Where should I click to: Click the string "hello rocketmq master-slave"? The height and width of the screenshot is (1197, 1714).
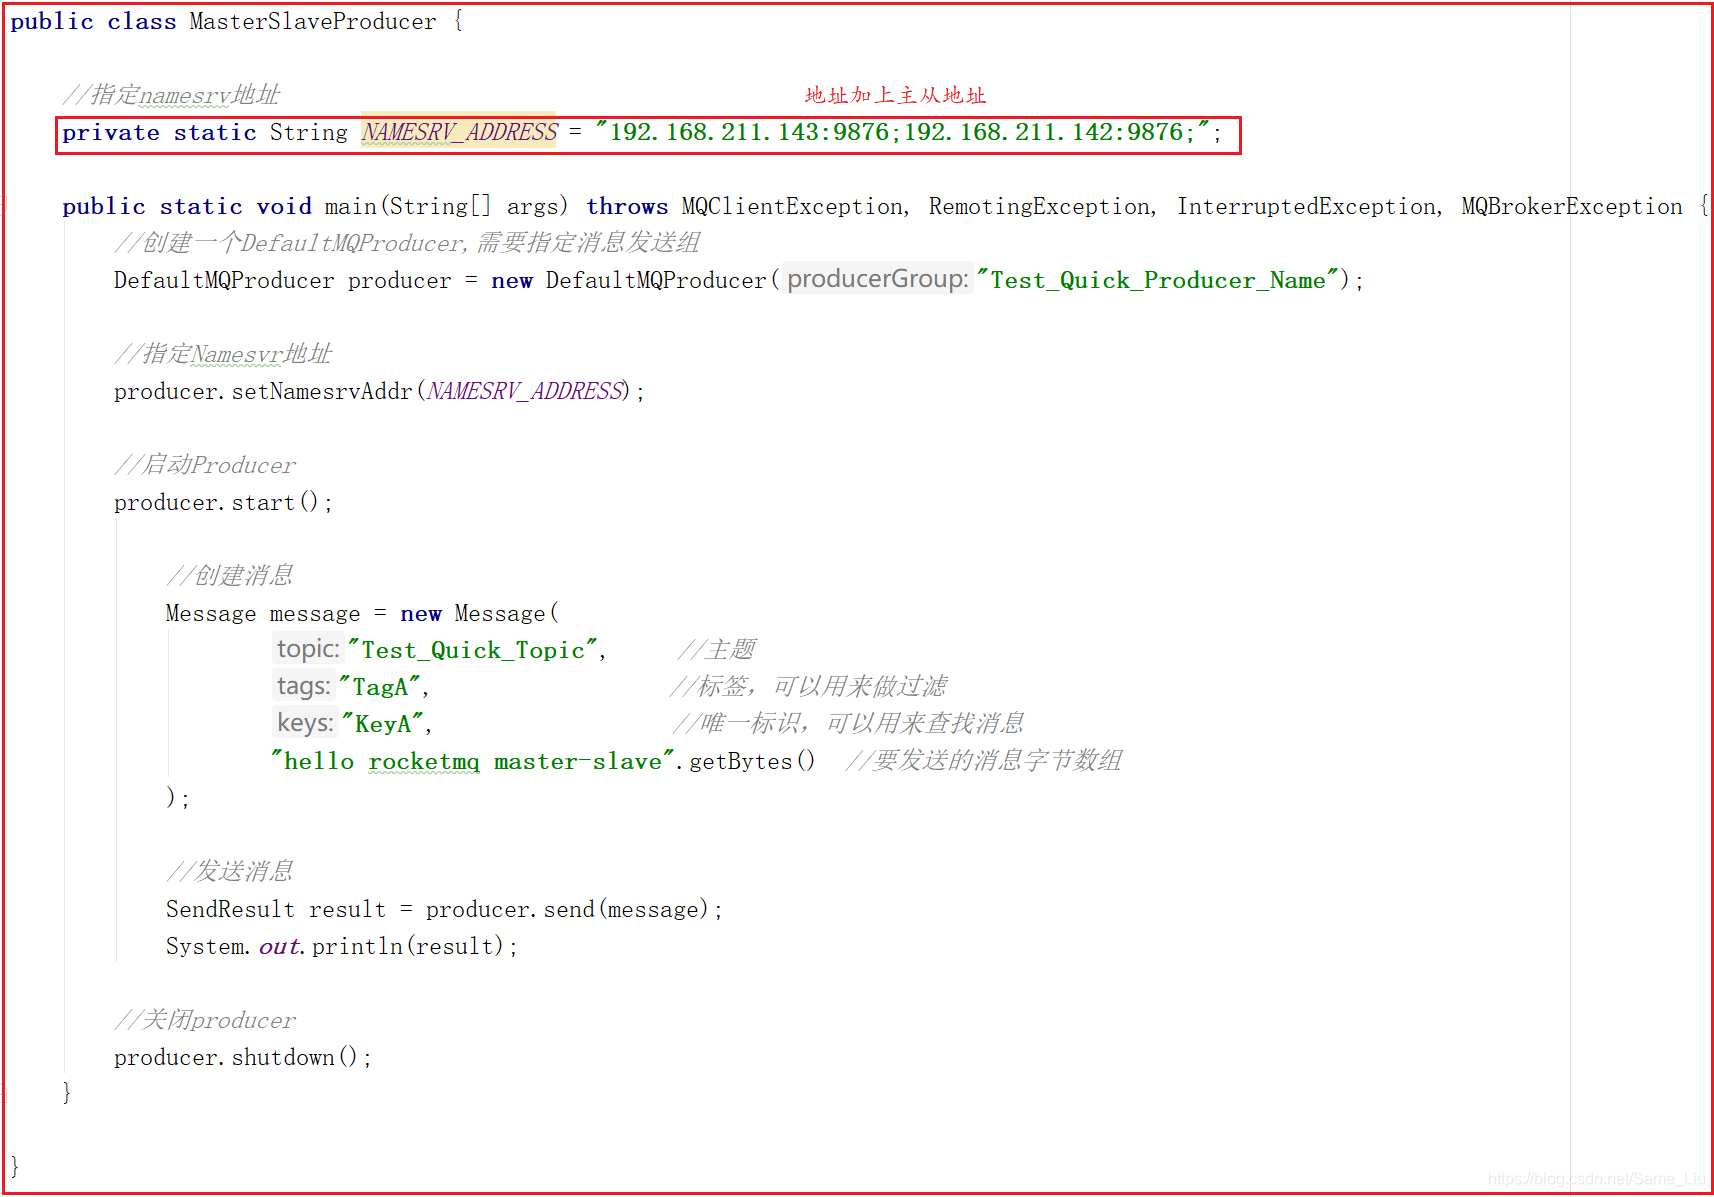tap(473, 761)
